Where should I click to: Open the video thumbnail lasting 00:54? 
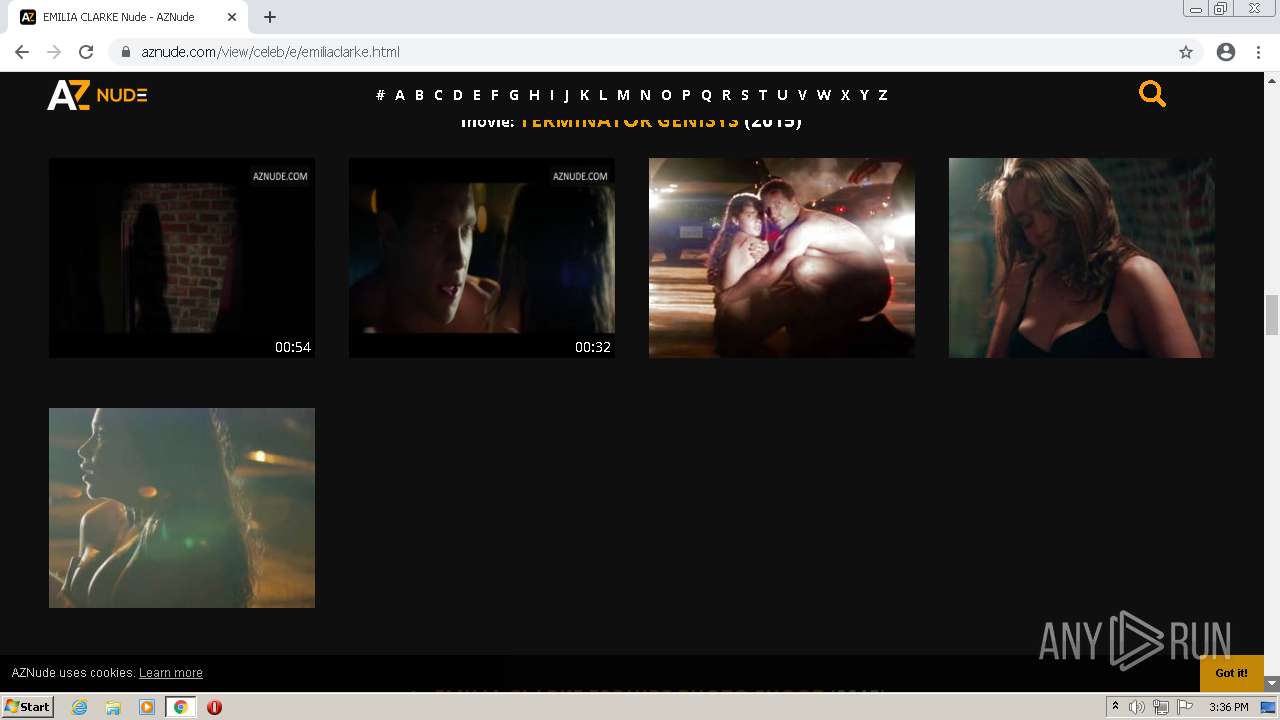[x=182, y=257]
